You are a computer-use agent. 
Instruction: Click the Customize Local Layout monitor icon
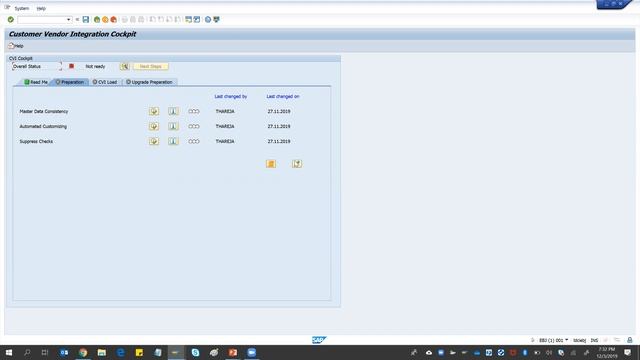coord(216,20)
